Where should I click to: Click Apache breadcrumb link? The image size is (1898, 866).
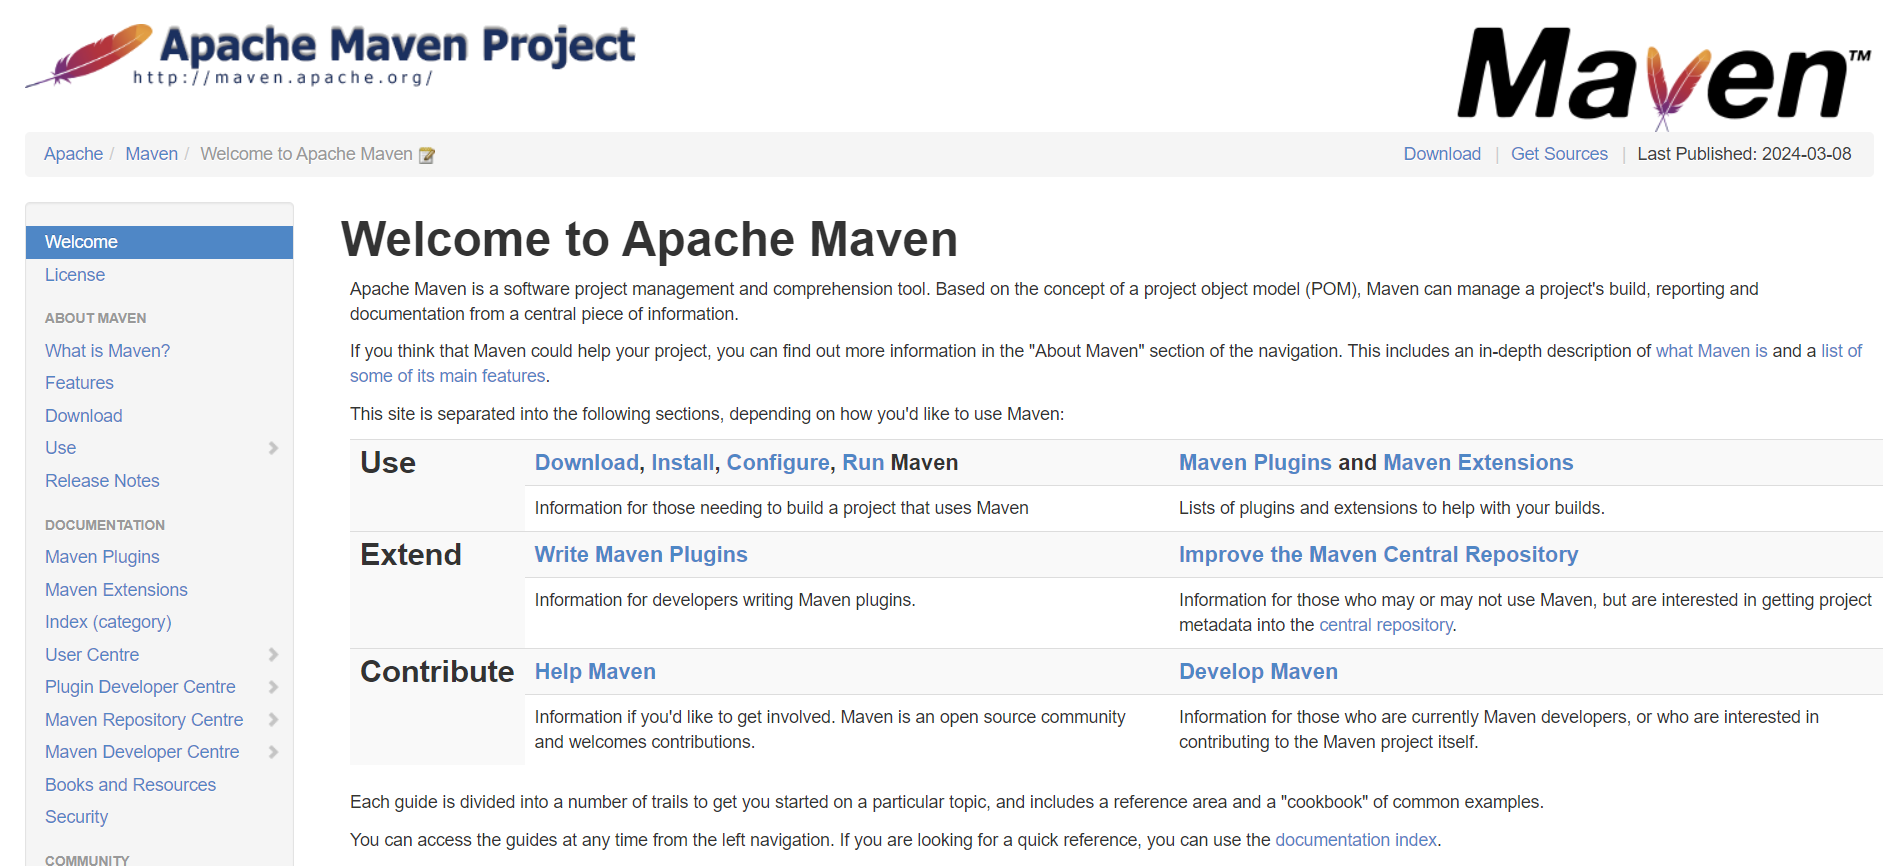pyautogui.click(x=73, y=154)
